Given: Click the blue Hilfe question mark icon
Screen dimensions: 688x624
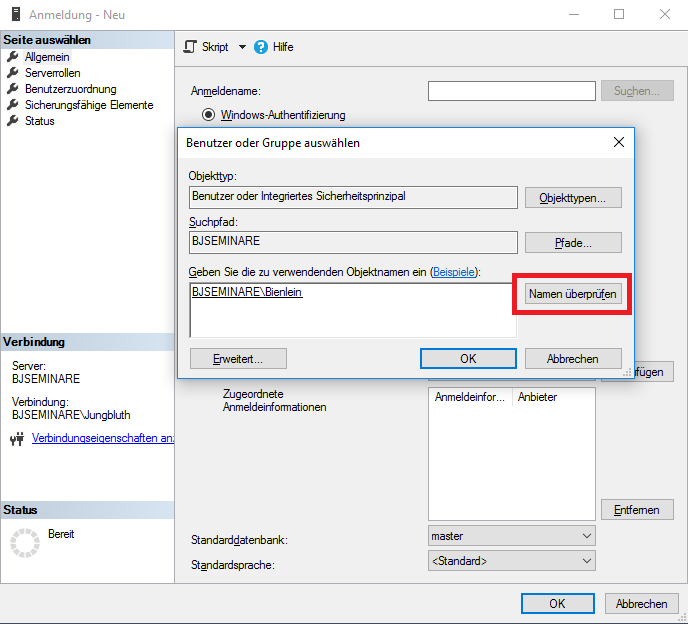Looking at the screenshot, I should [x=261, y=47].
